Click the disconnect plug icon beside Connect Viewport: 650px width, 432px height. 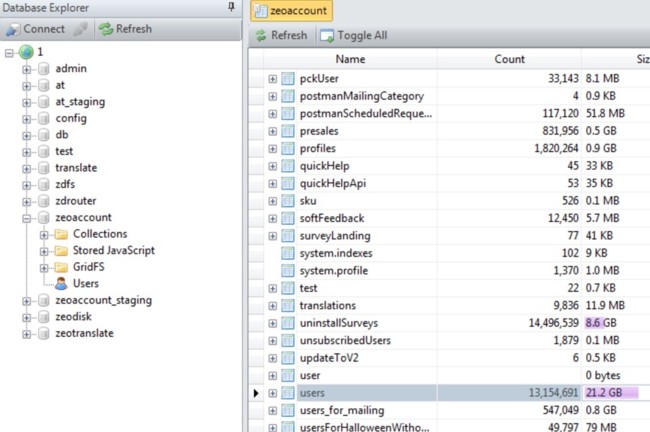[x=80, y=29]
